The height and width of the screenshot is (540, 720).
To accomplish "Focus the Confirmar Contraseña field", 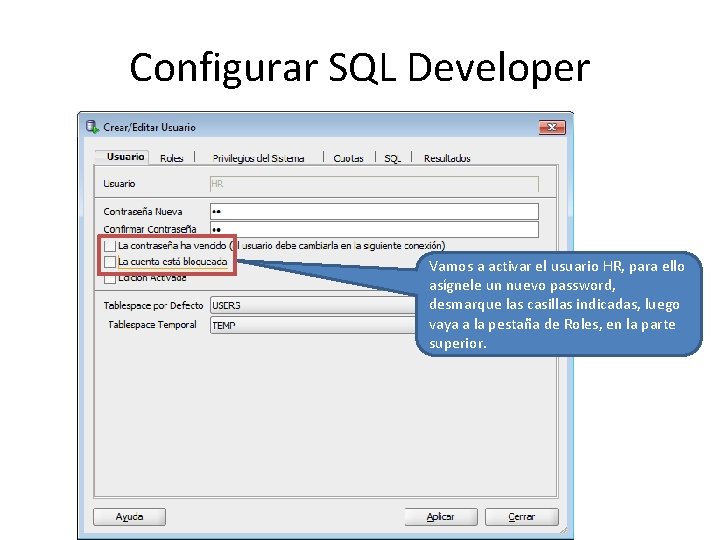I will [x=374, y=229].
